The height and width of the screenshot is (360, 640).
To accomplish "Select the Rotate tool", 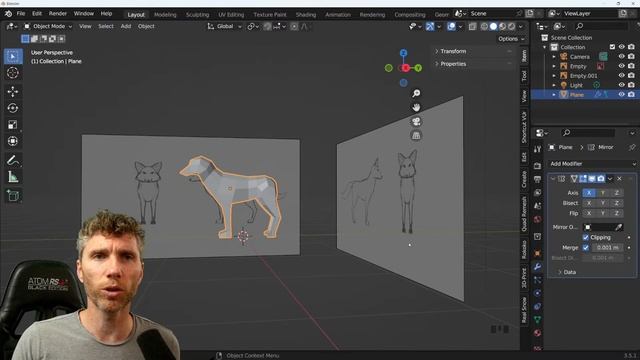I will pos(13,108).
